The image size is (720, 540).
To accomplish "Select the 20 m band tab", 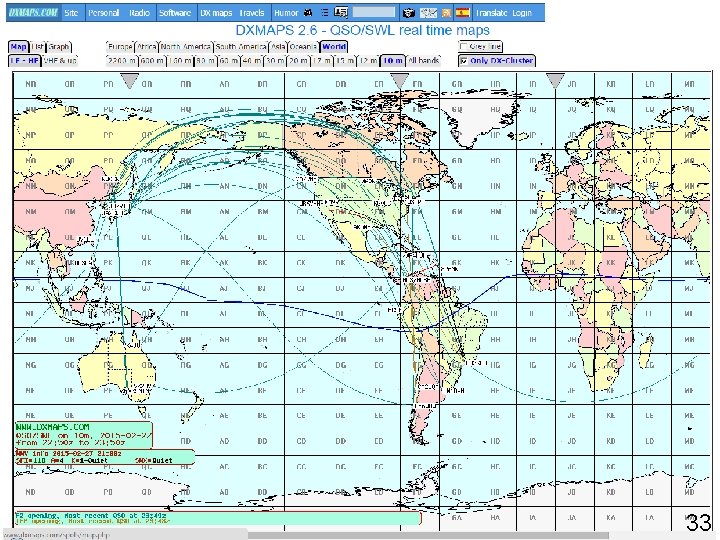I will click(x=299, y=61).
